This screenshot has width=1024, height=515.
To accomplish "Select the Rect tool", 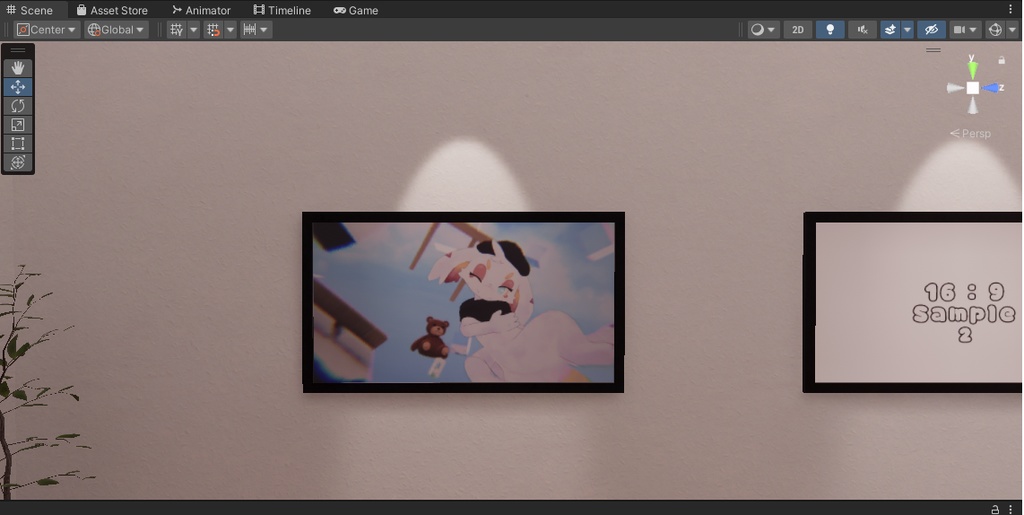I will (18, 144).
